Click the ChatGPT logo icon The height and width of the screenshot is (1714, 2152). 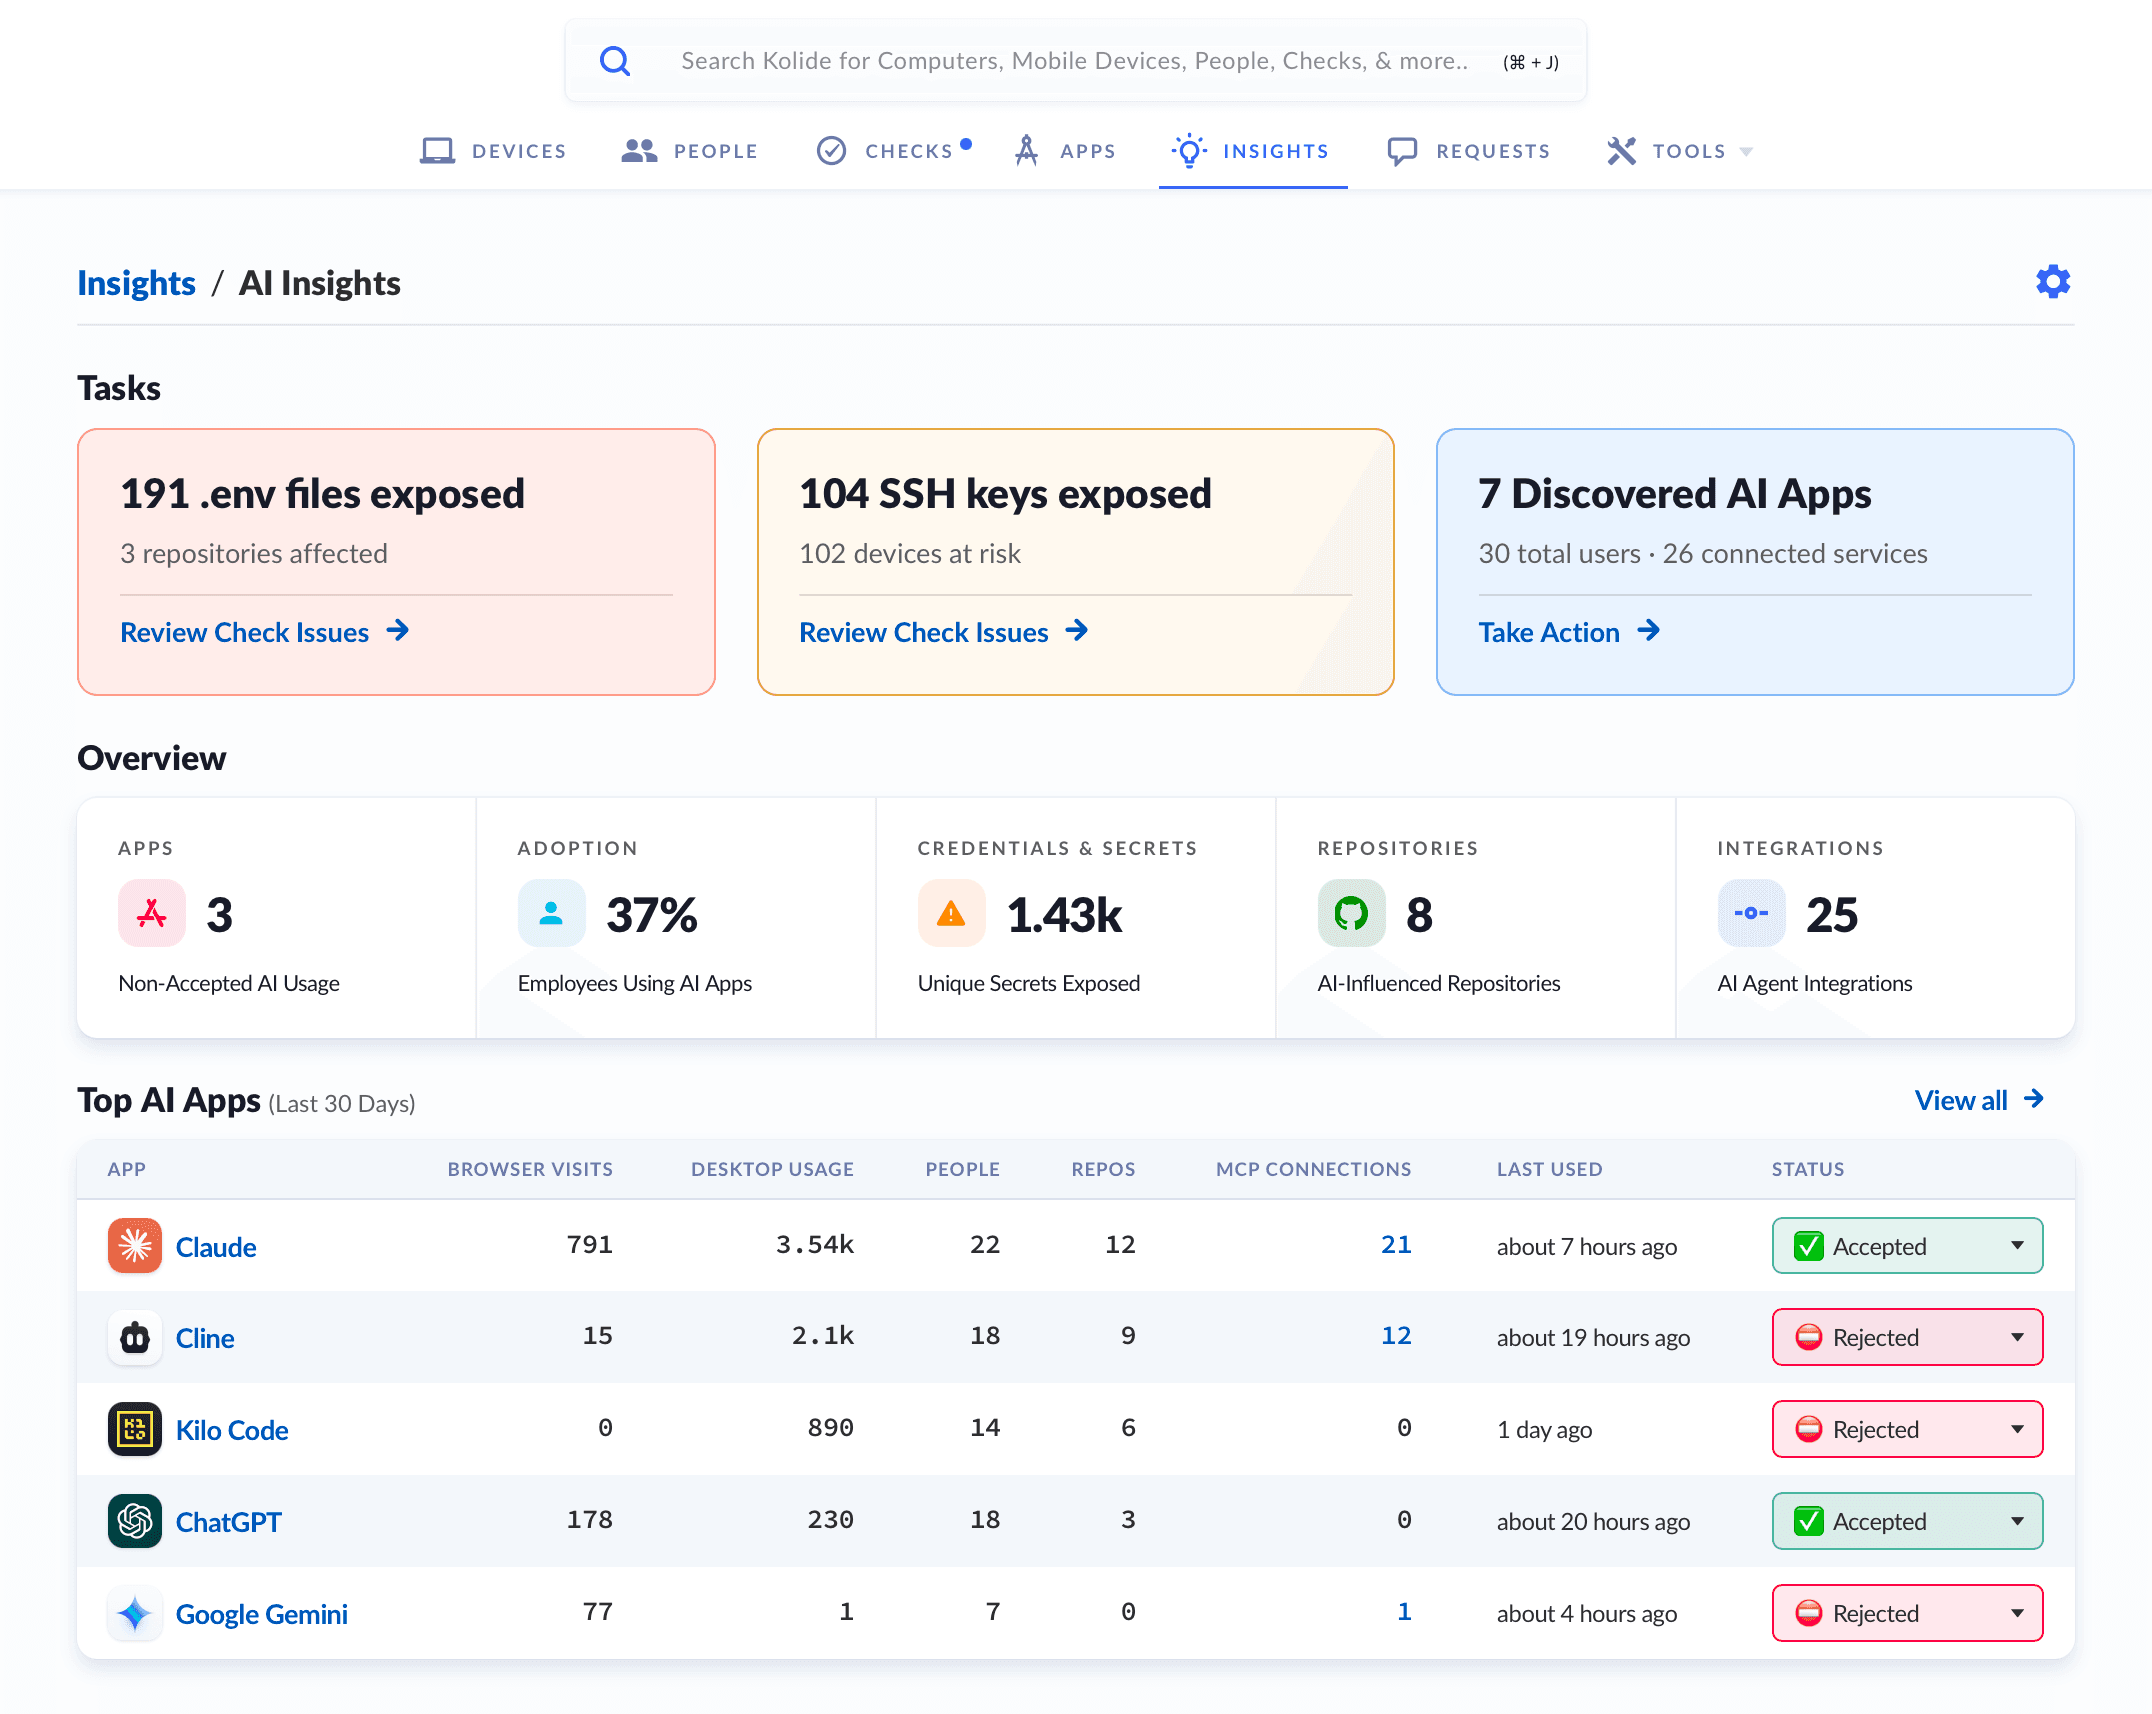[x=135, y=1521]
